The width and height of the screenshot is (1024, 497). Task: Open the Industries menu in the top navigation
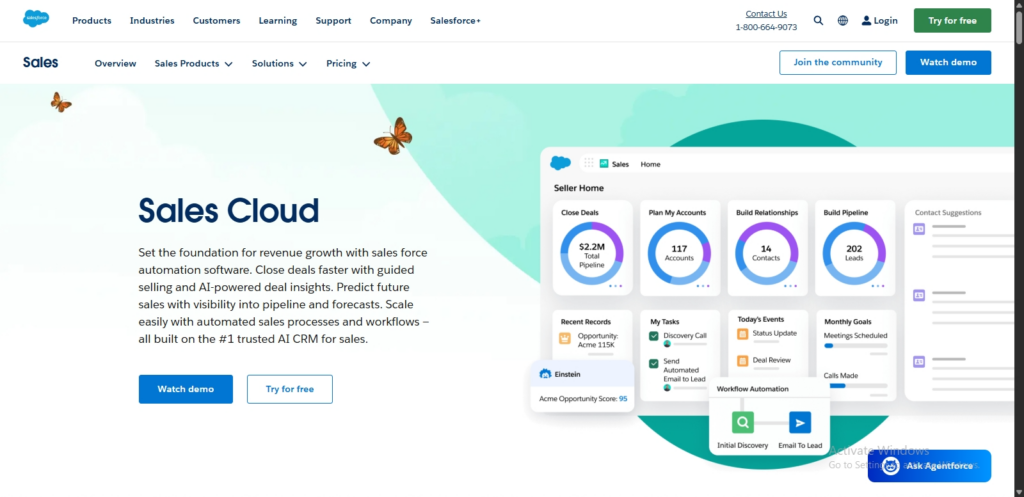[152, 20]
